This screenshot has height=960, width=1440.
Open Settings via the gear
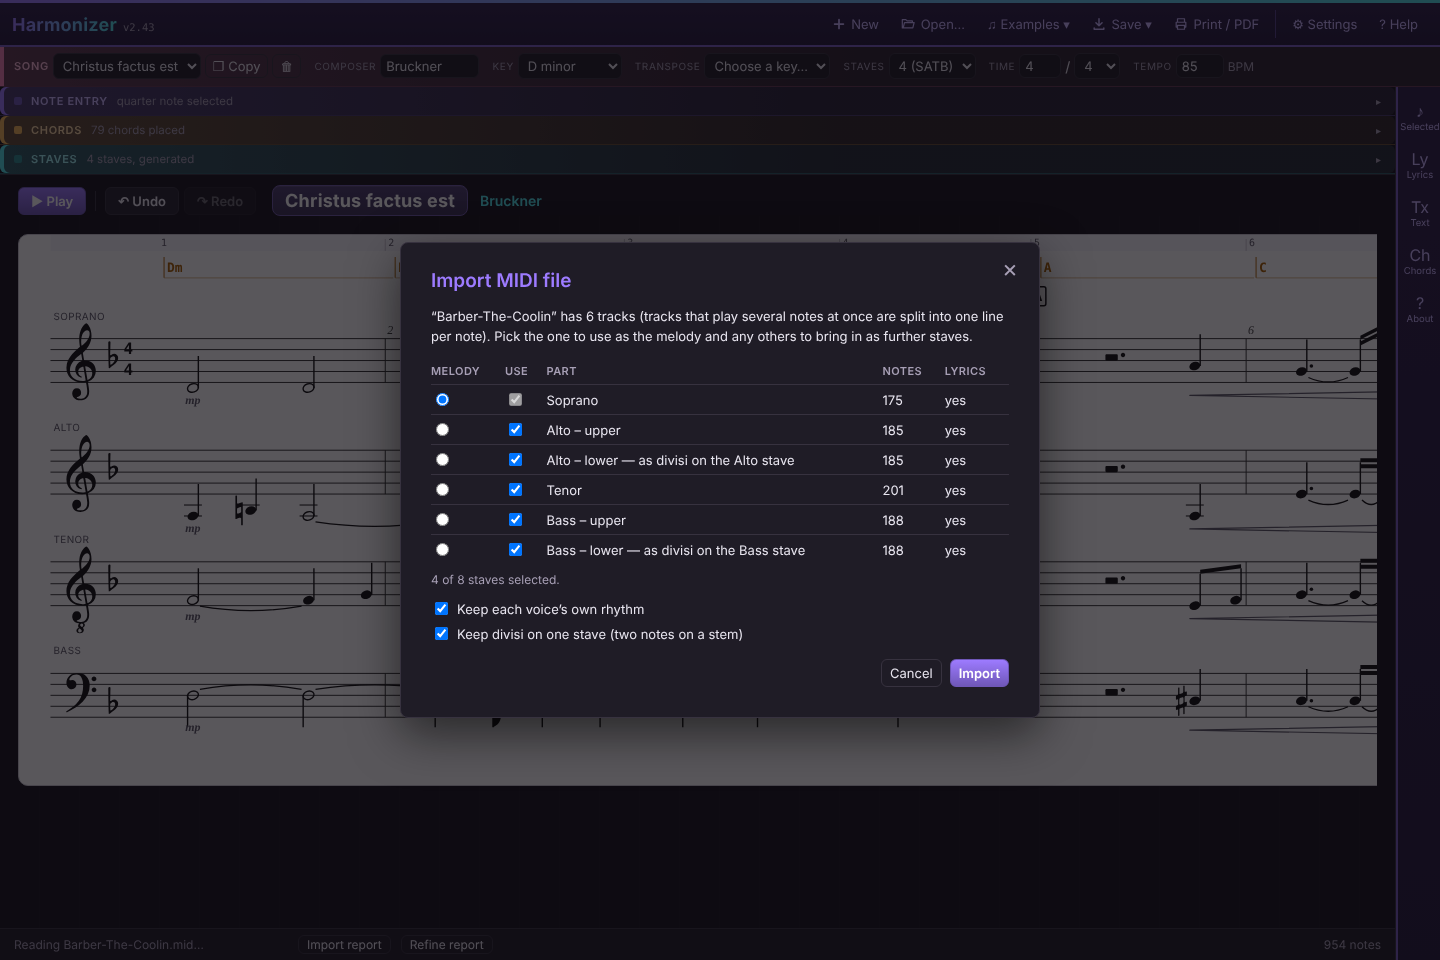point(1324,24)
